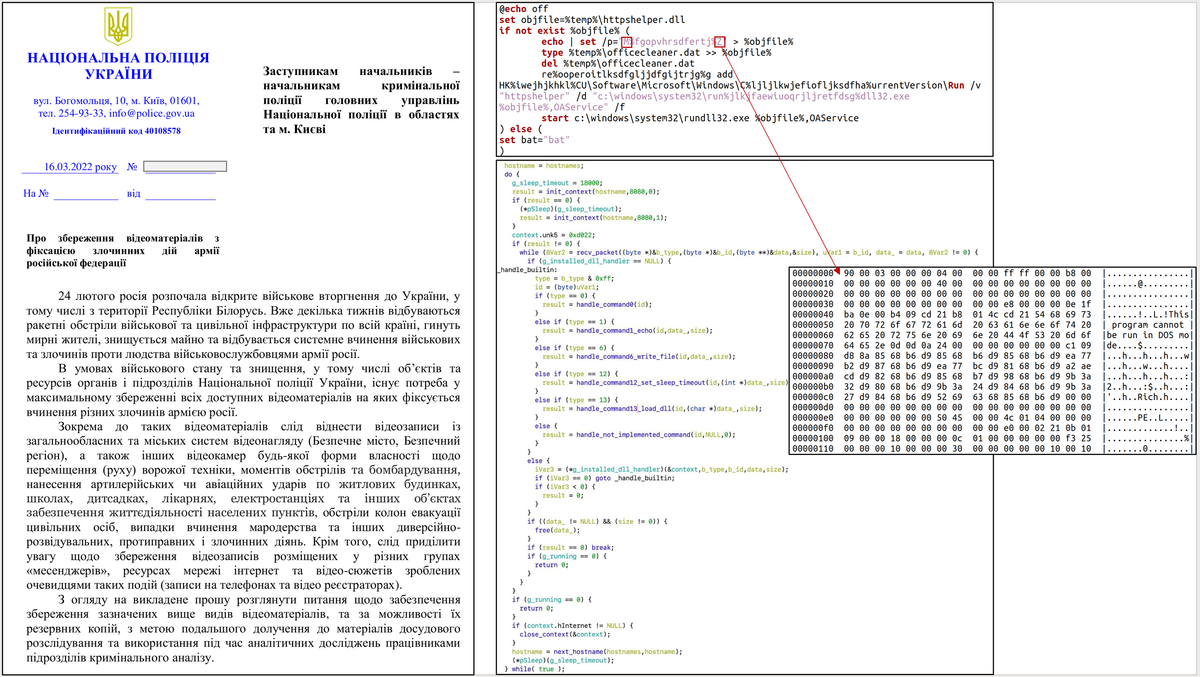
Task: Click the handle_command6_write_file call
Action: pyautogui.click(x=656, y=356)
